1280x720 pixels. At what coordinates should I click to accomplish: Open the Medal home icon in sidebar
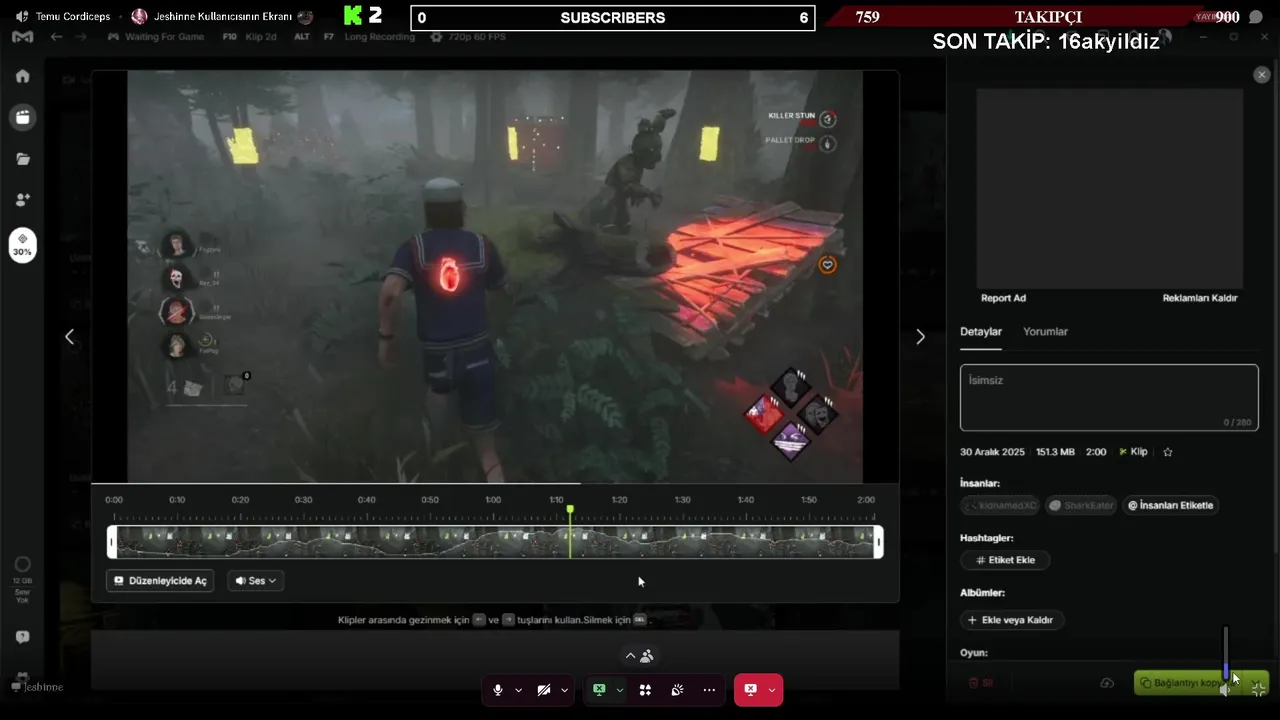click(x=22, y=76)
